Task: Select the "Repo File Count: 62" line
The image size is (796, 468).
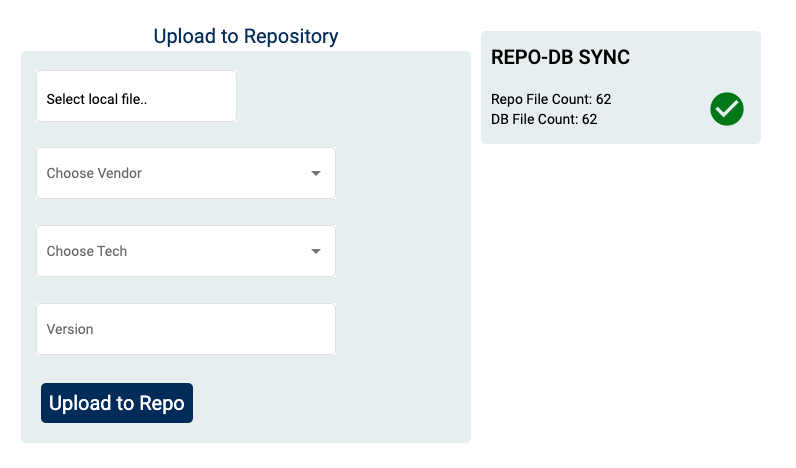Action: tap(551, 99)
